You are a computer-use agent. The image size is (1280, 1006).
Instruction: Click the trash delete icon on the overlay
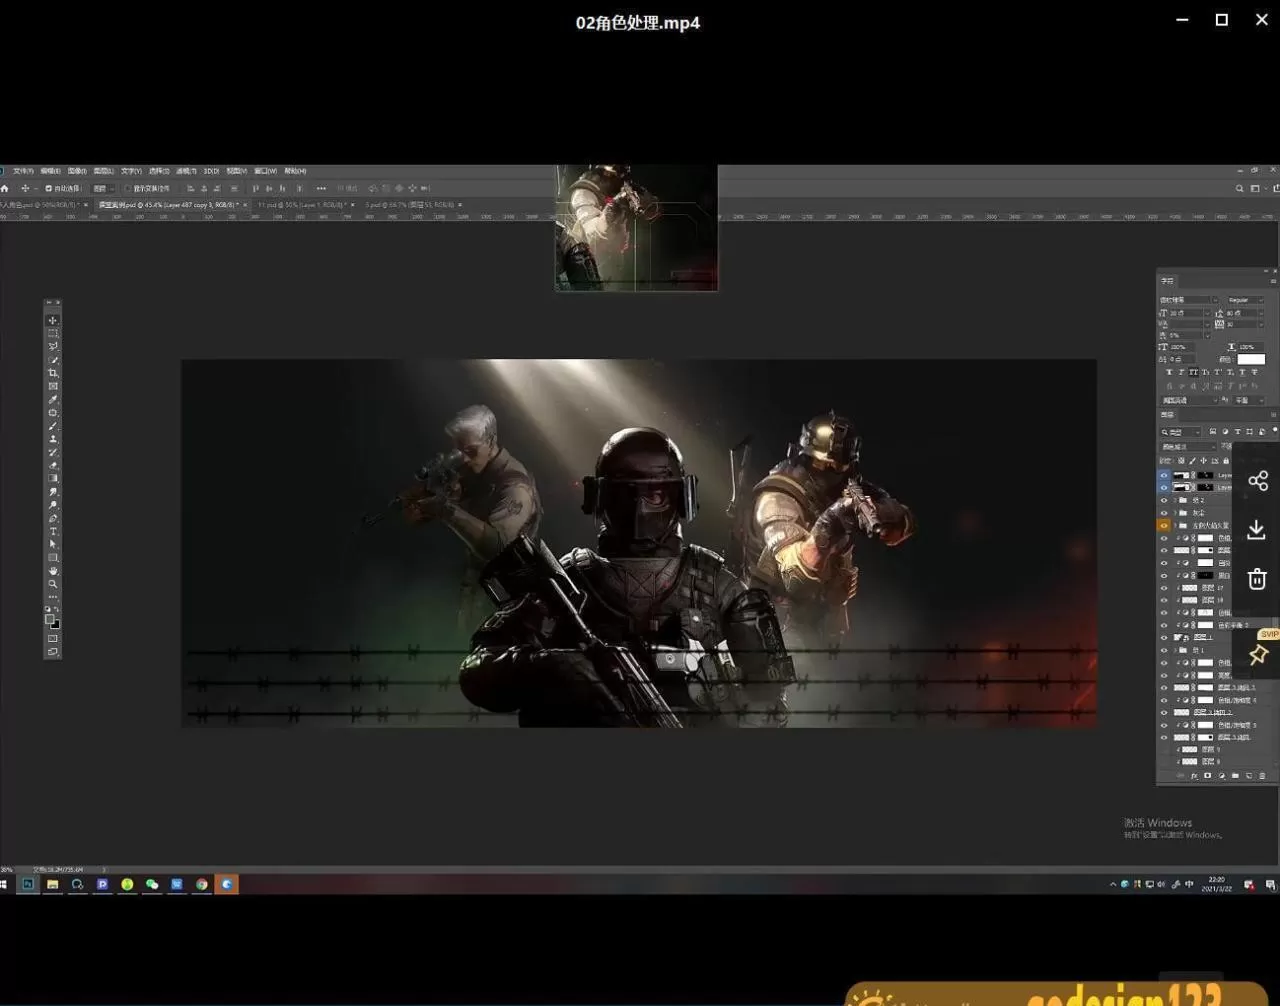point(1257,579)
